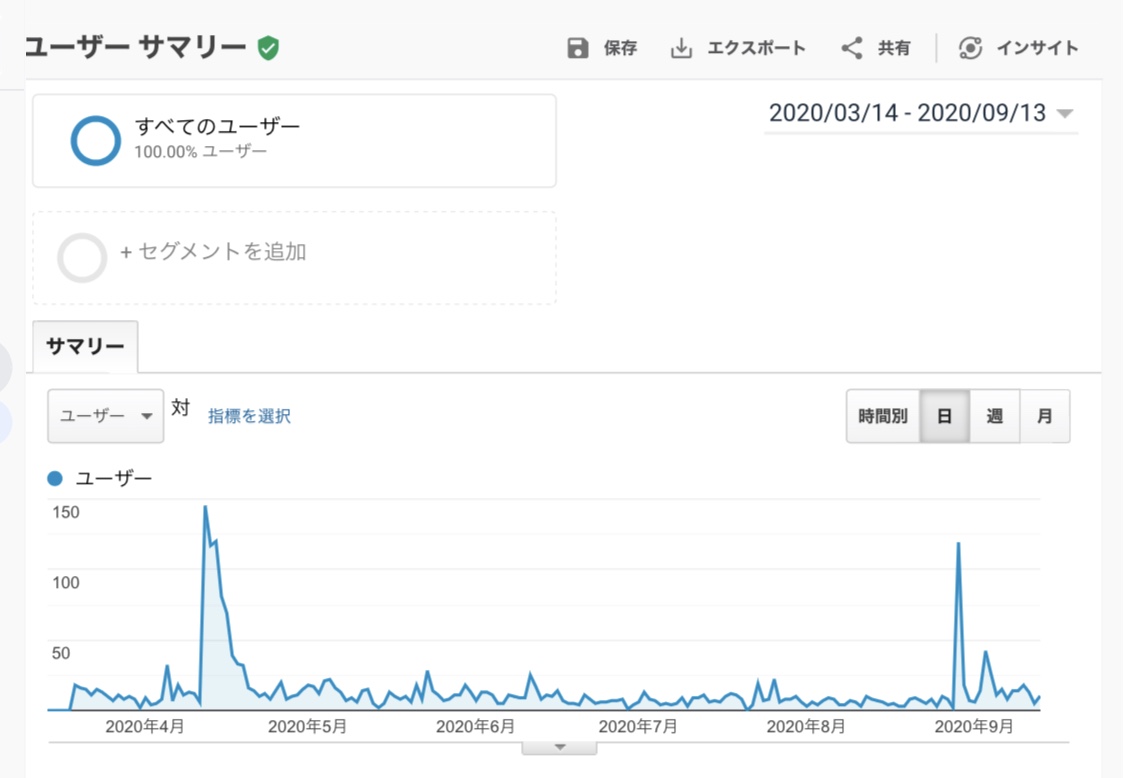The width and height of the screenshot is (1125, 778).
Task: Expand the date range dropdown arrow
Action: 1065,113
